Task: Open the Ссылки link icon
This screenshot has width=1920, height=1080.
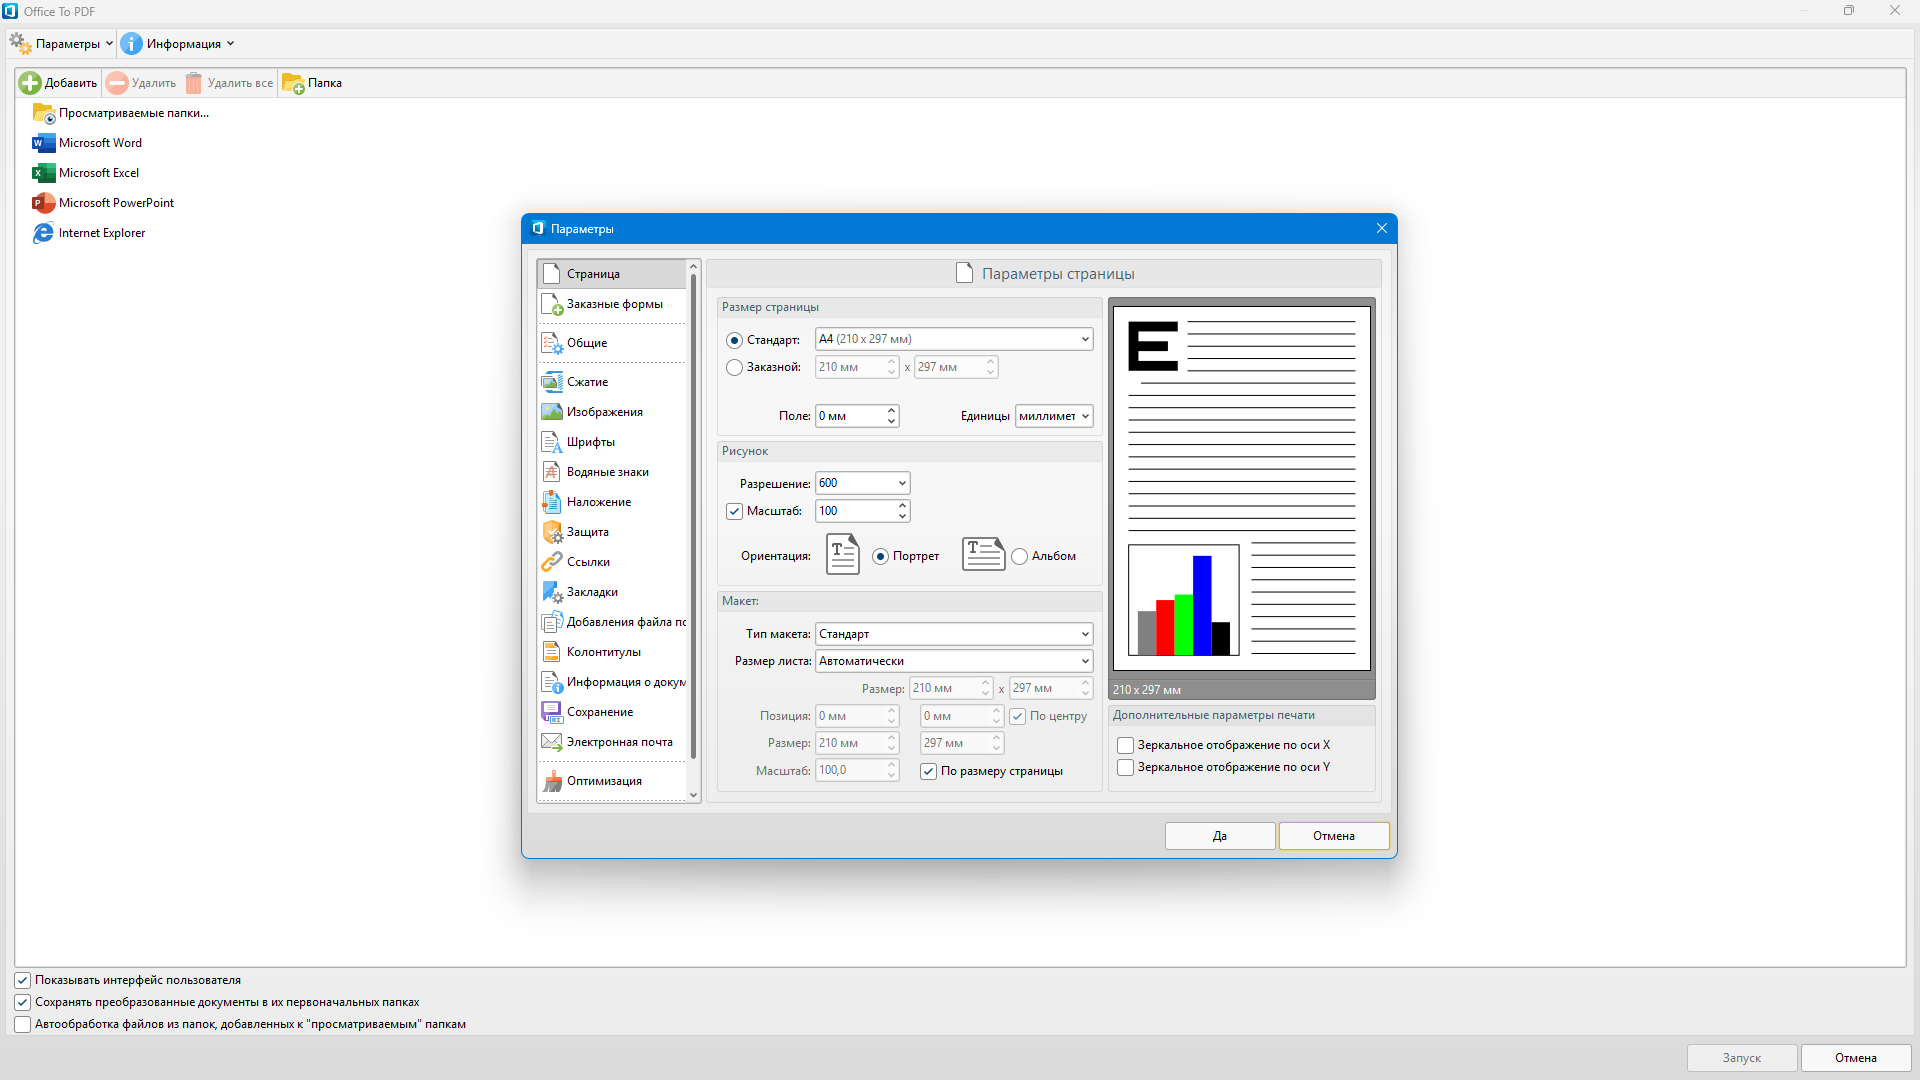Action: (551, 562)
